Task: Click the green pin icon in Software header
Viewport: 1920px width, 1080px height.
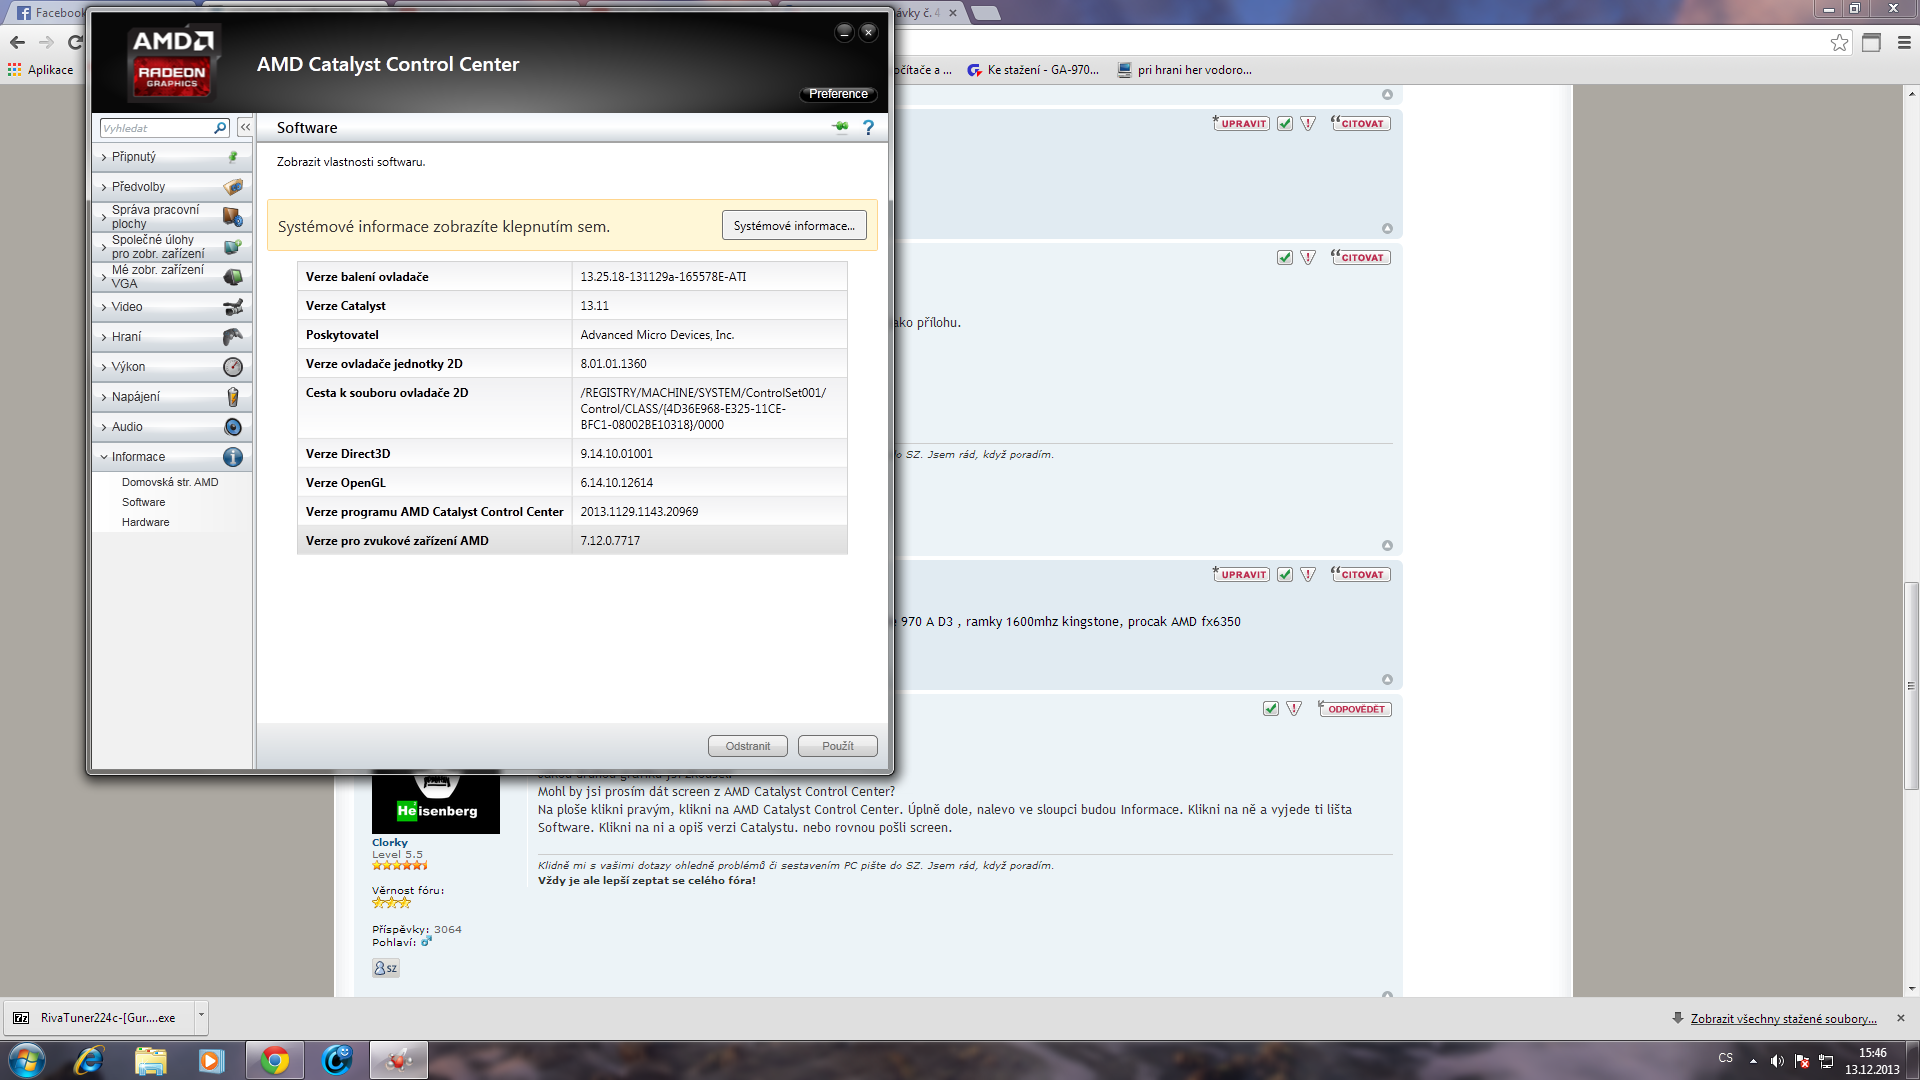Action: pyautogui.click(x=840, y=127)
